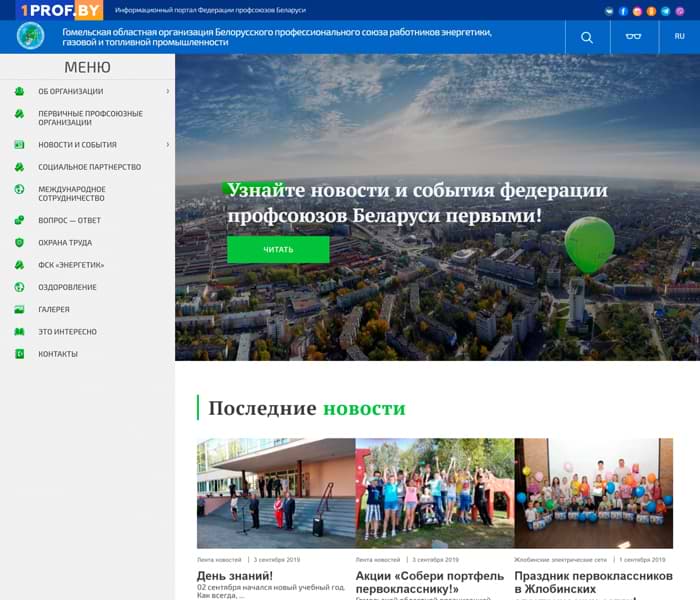Viewport: 700px width, 600px height.
Task: Click the icon beside Об организации
Action: (19, 91)
